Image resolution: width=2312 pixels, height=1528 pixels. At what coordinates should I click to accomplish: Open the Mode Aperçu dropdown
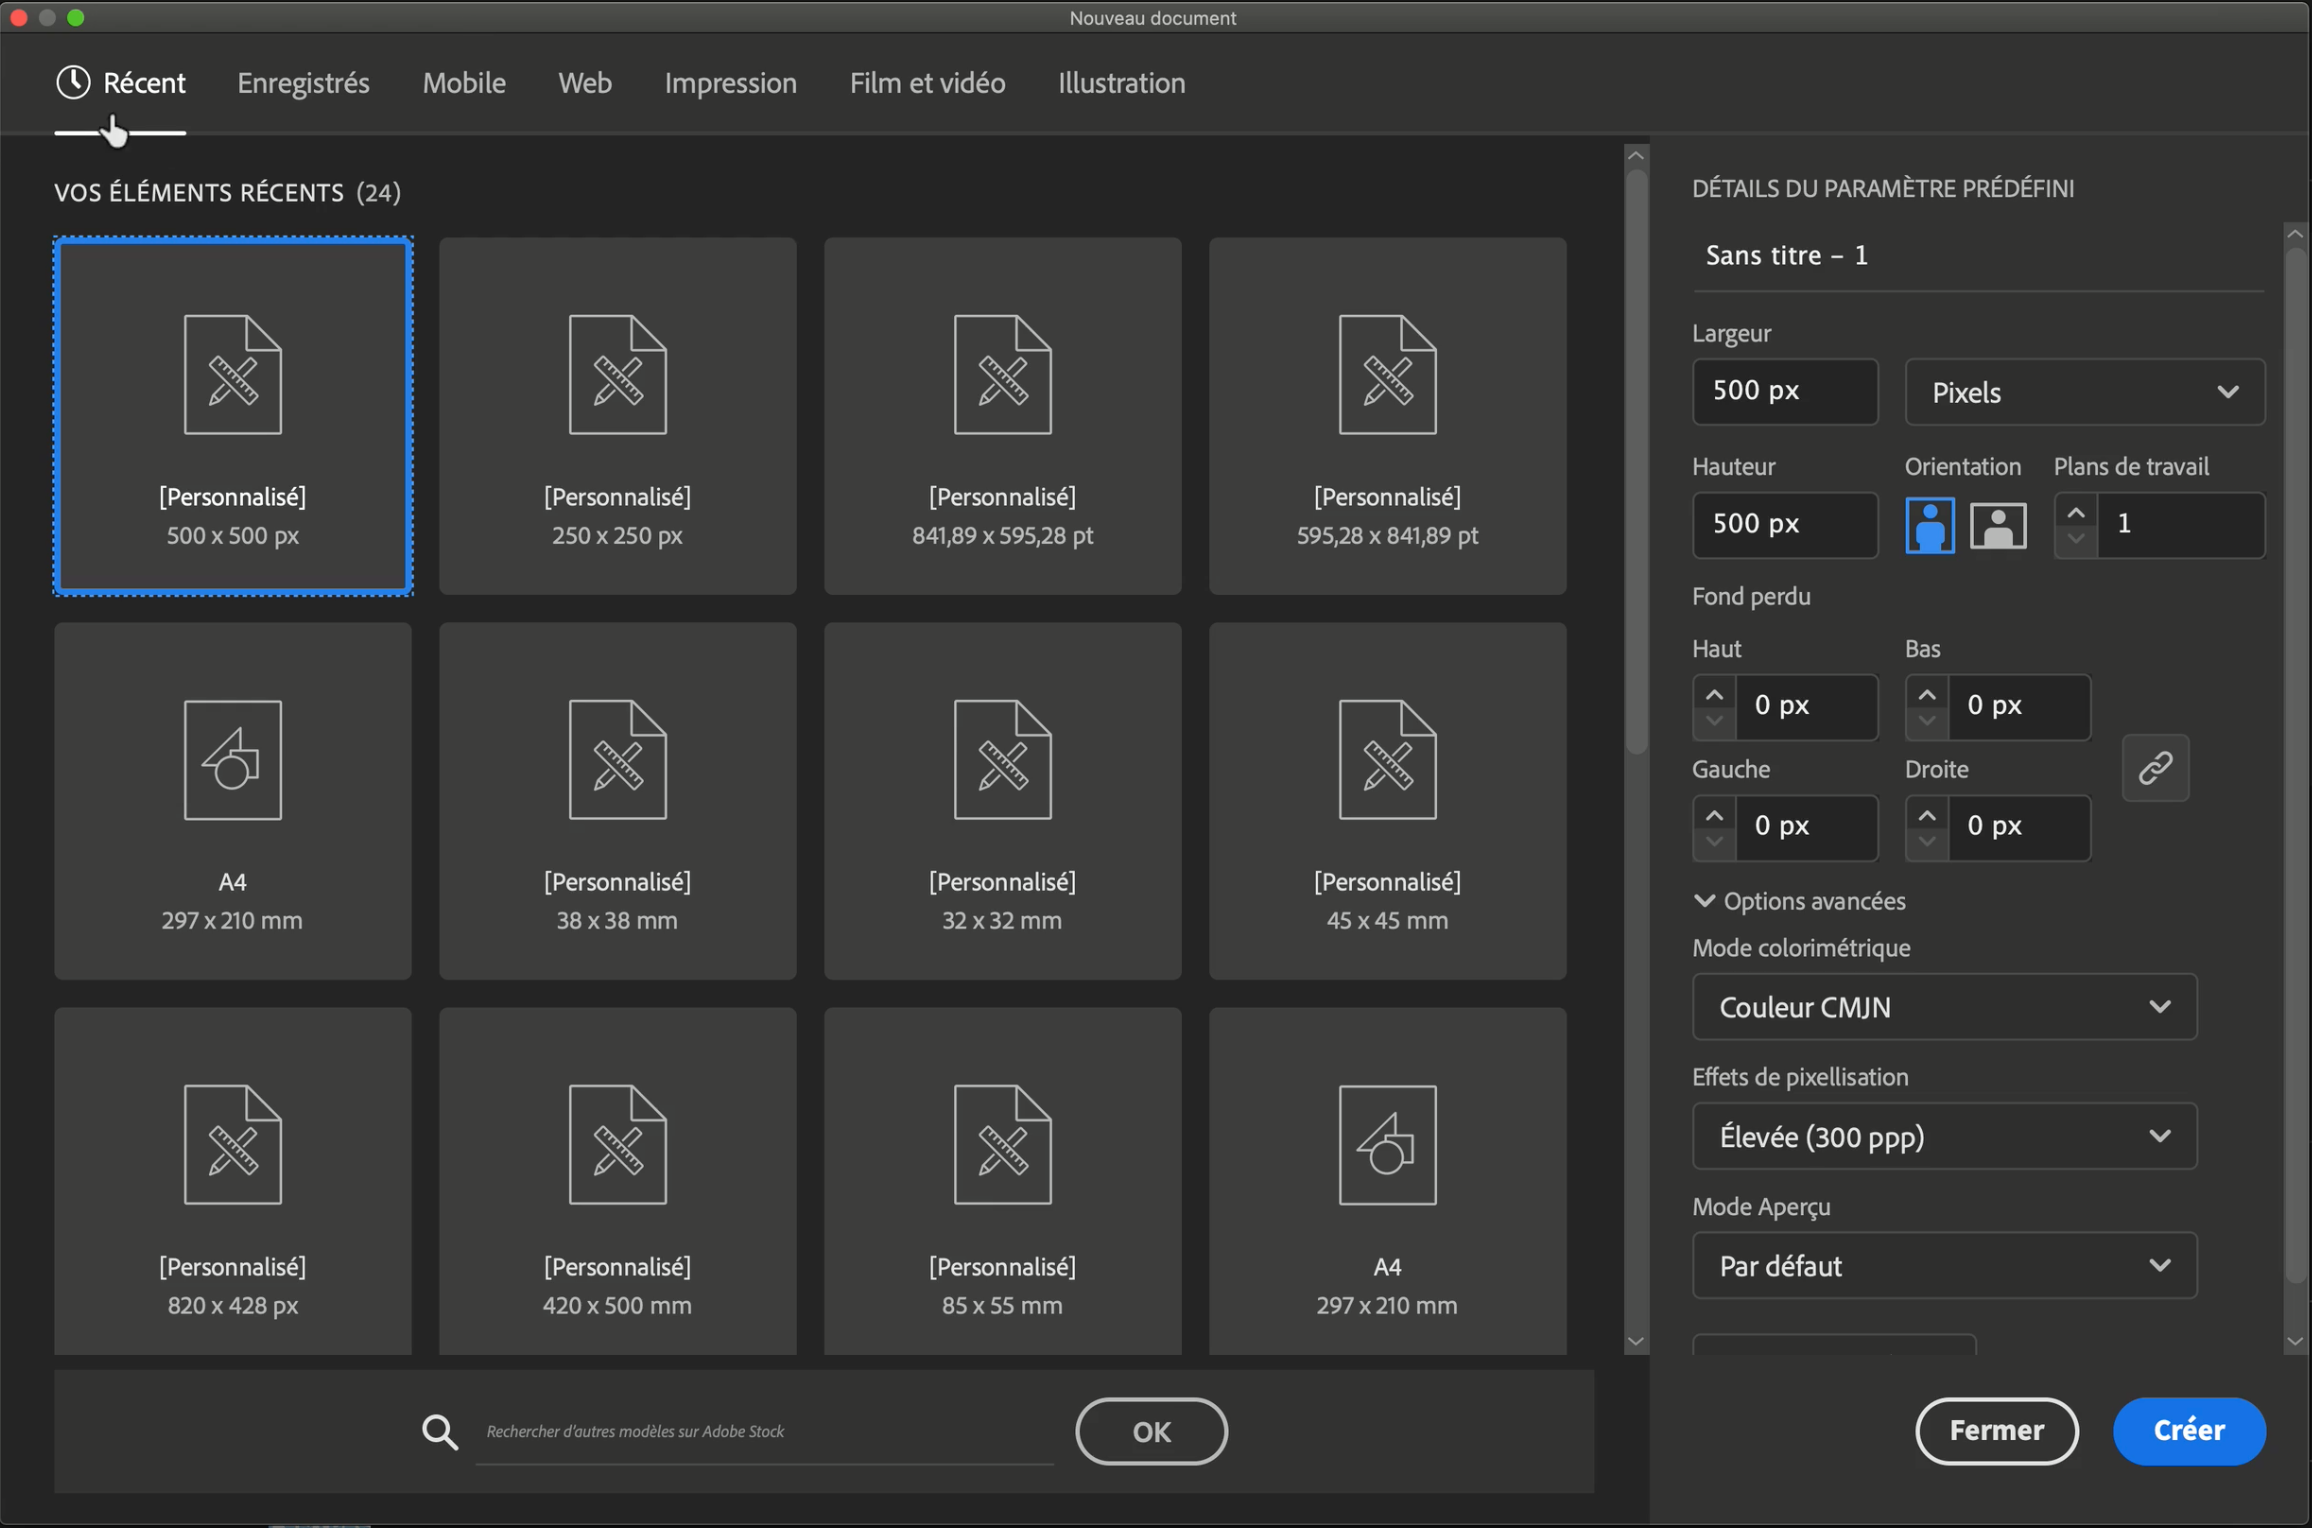pos(1944,1266)
